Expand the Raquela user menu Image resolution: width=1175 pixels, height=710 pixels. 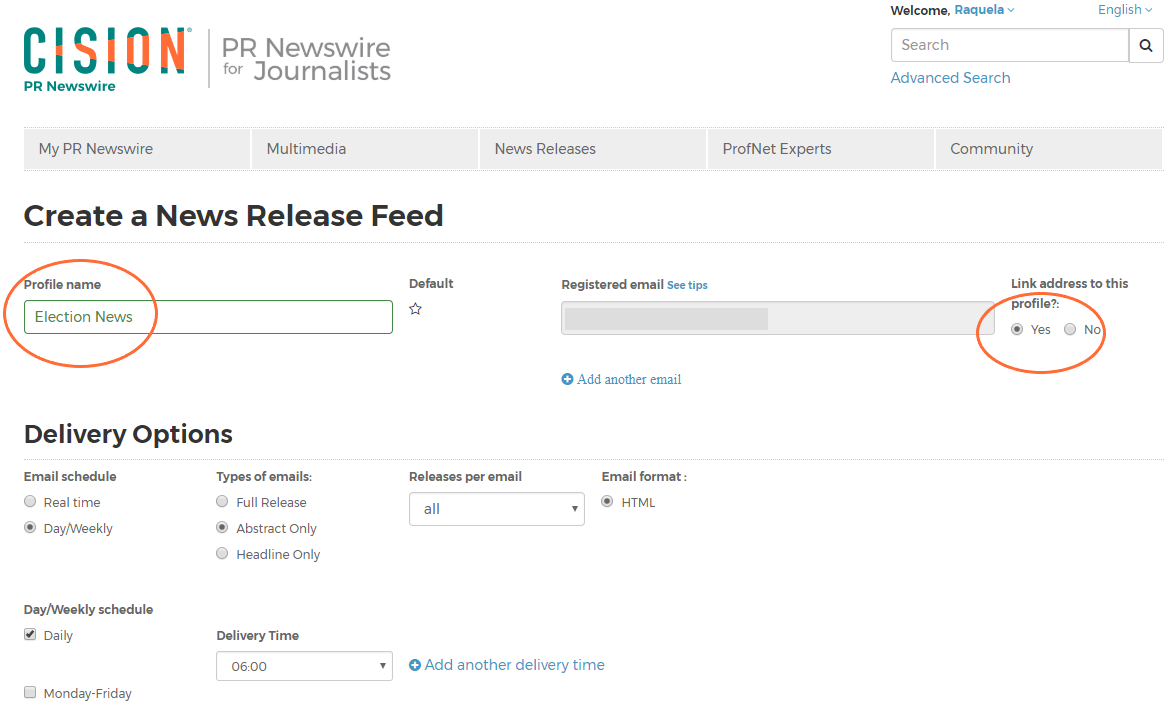point(984,10)
